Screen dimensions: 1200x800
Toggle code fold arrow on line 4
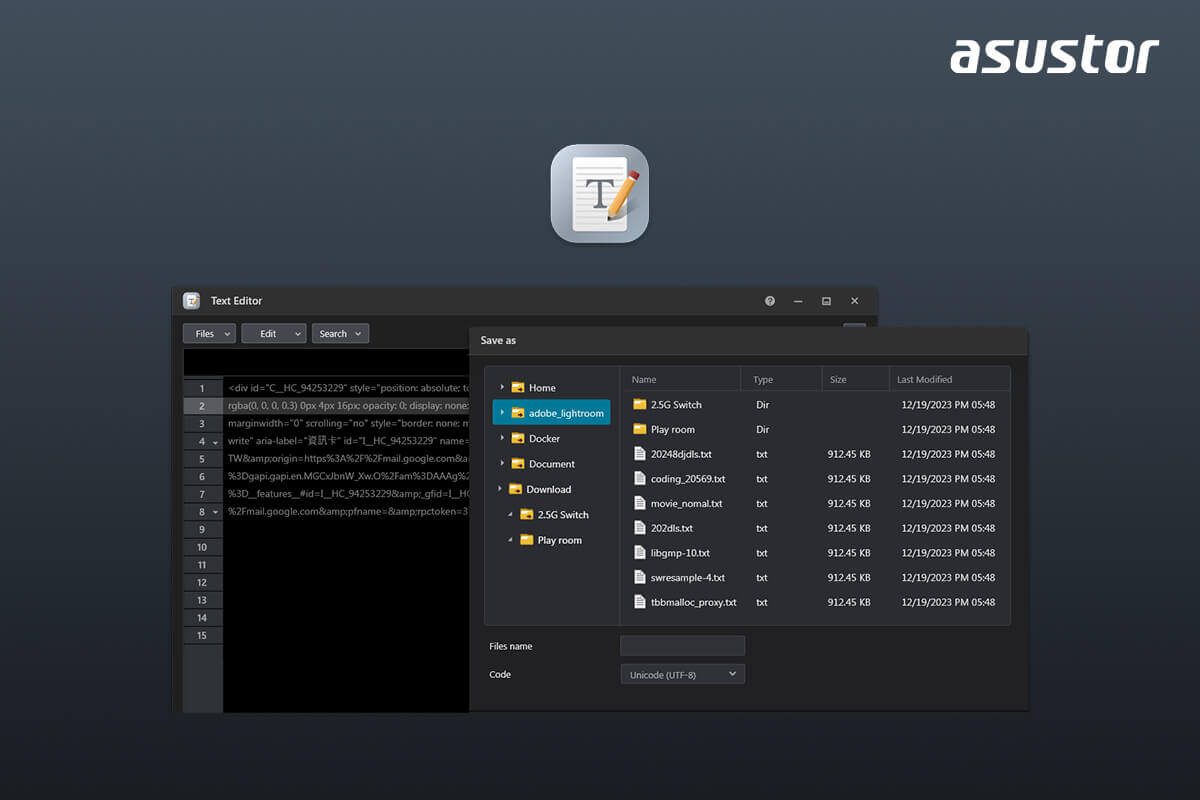pyautogui.click(x=215, y=442)
